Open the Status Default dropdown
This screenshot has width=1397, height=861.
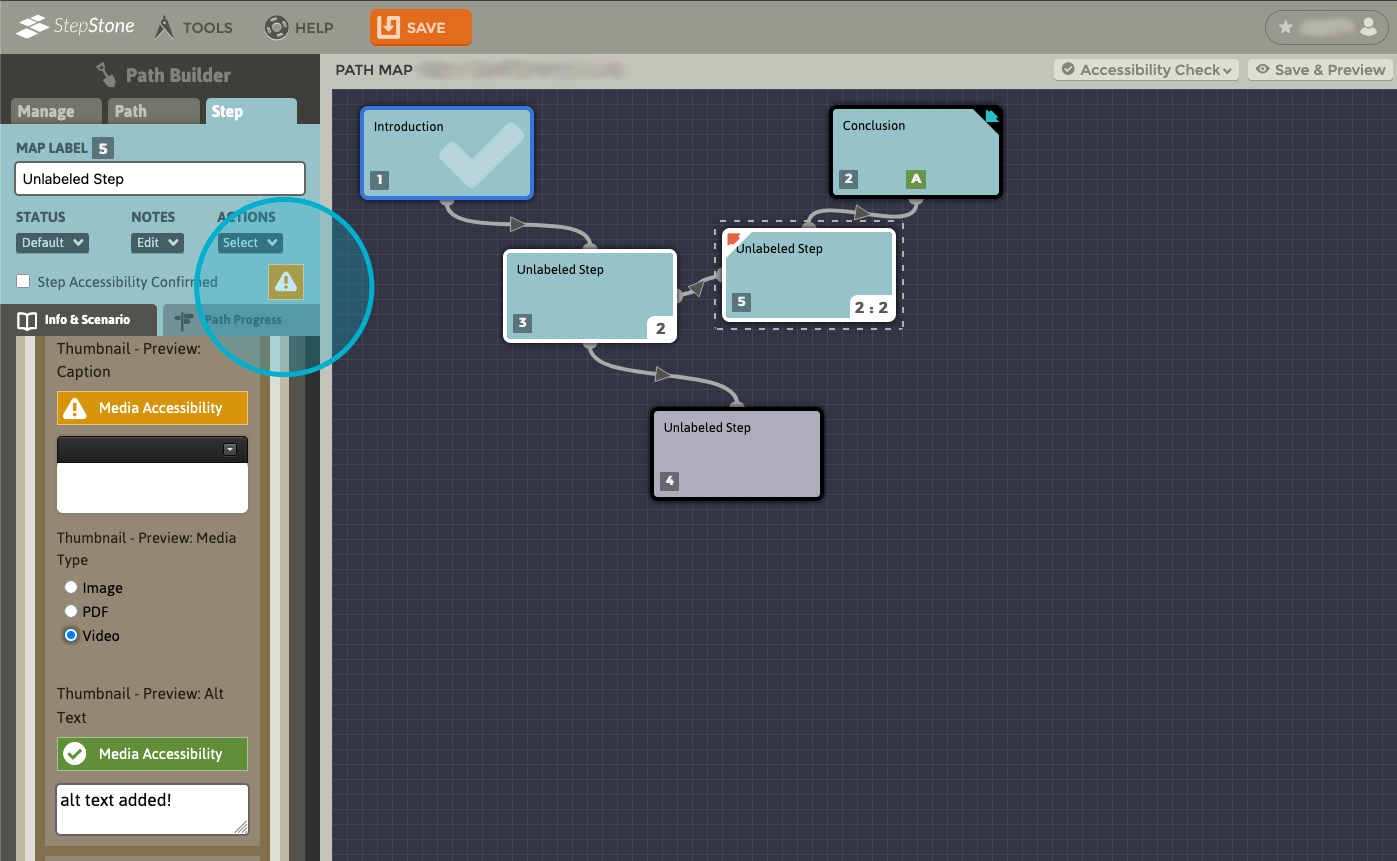52,243
